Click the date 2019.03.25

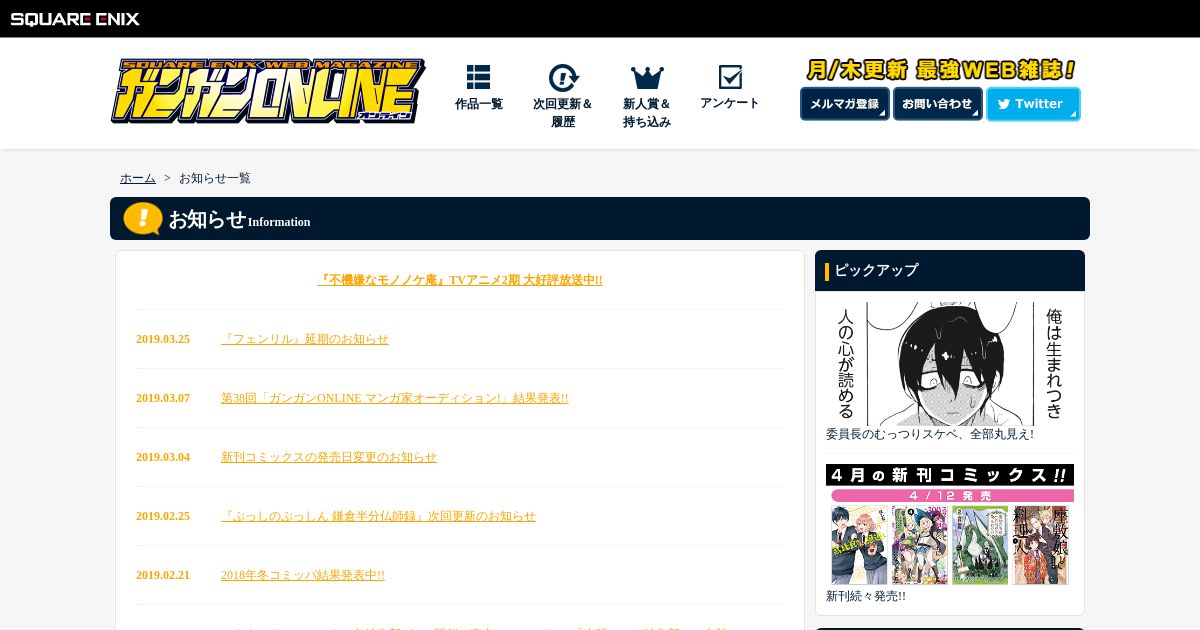[x=163, y=339]
